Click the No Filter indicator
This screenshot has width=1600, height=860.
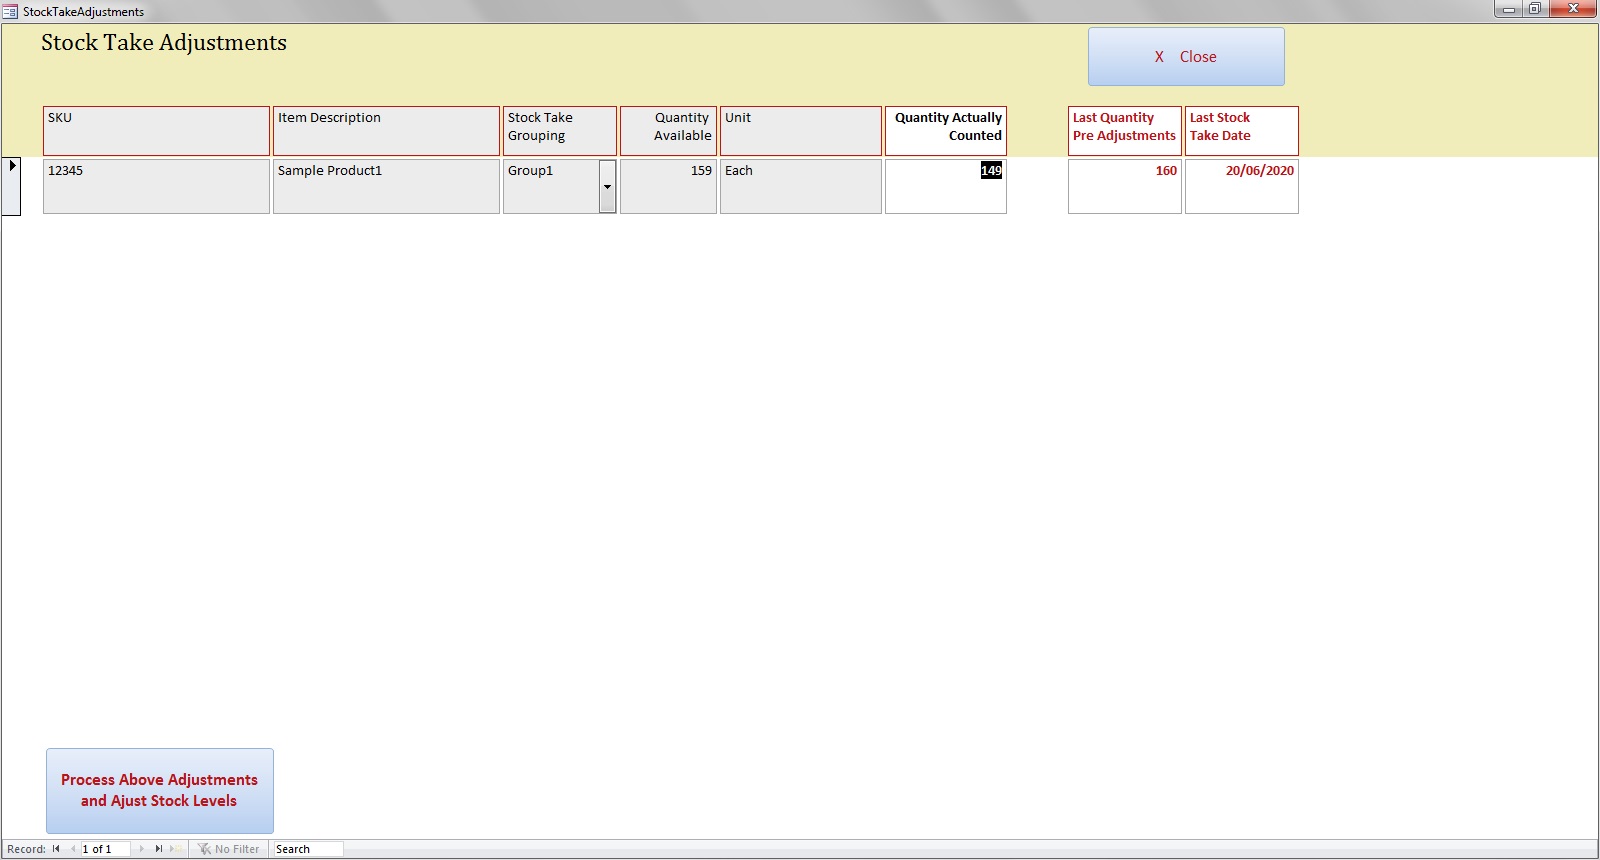229,849
